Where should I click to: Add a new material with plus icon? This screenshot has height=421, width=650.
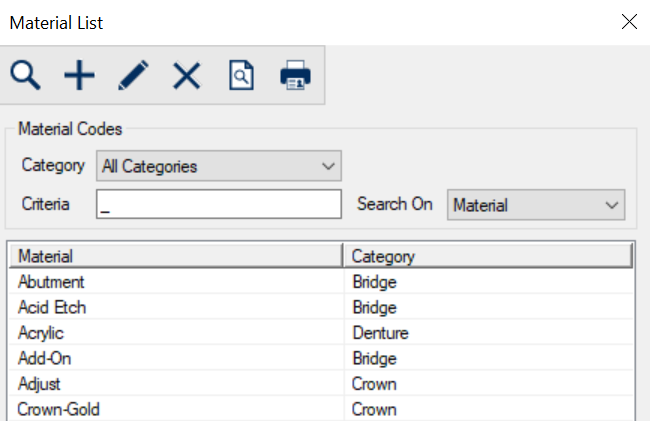79,75
